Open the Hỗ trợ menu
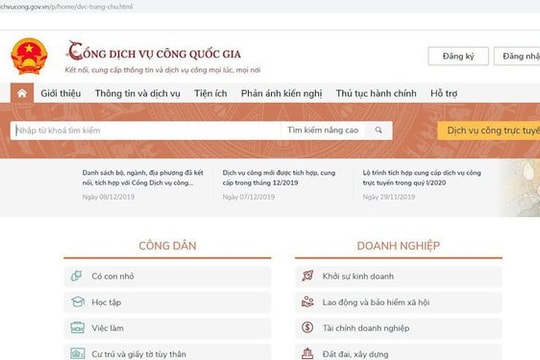This screenshot has width=540, height=360. coord(444,93)
